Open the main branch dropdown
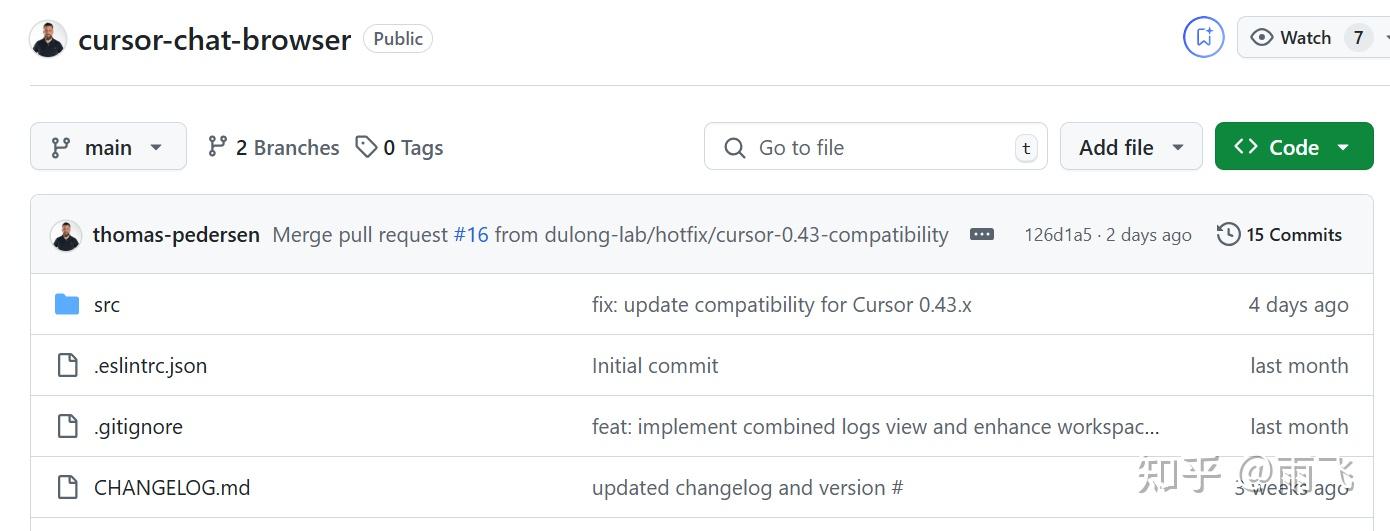Image resolution: width=1390 pixels, height=531 pixels. pyautogui.click(x=108, y=147)
